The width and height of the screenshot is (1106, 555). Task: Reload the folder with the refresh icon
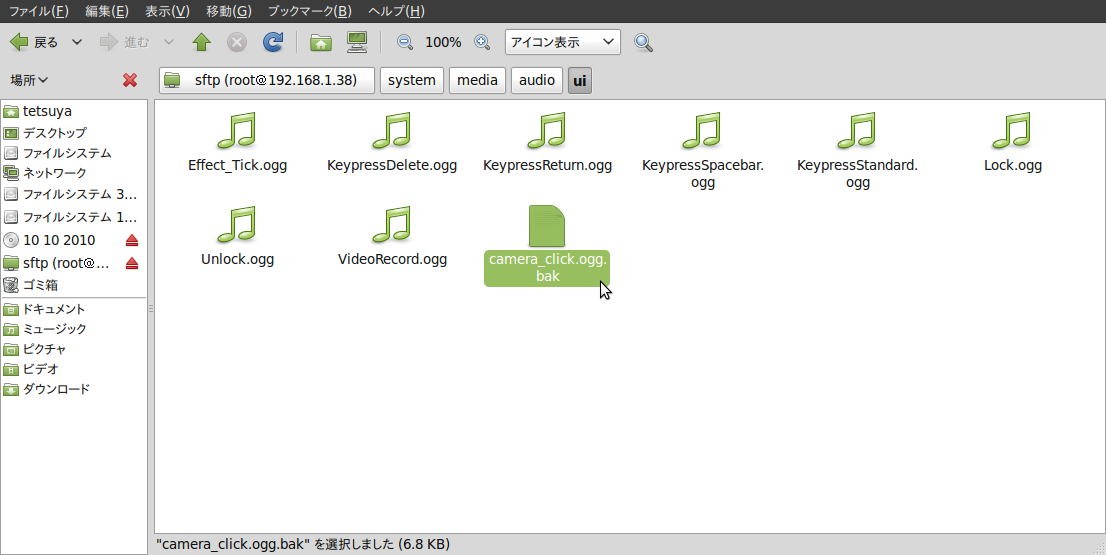pyautogui.click(x=273, y=42)
